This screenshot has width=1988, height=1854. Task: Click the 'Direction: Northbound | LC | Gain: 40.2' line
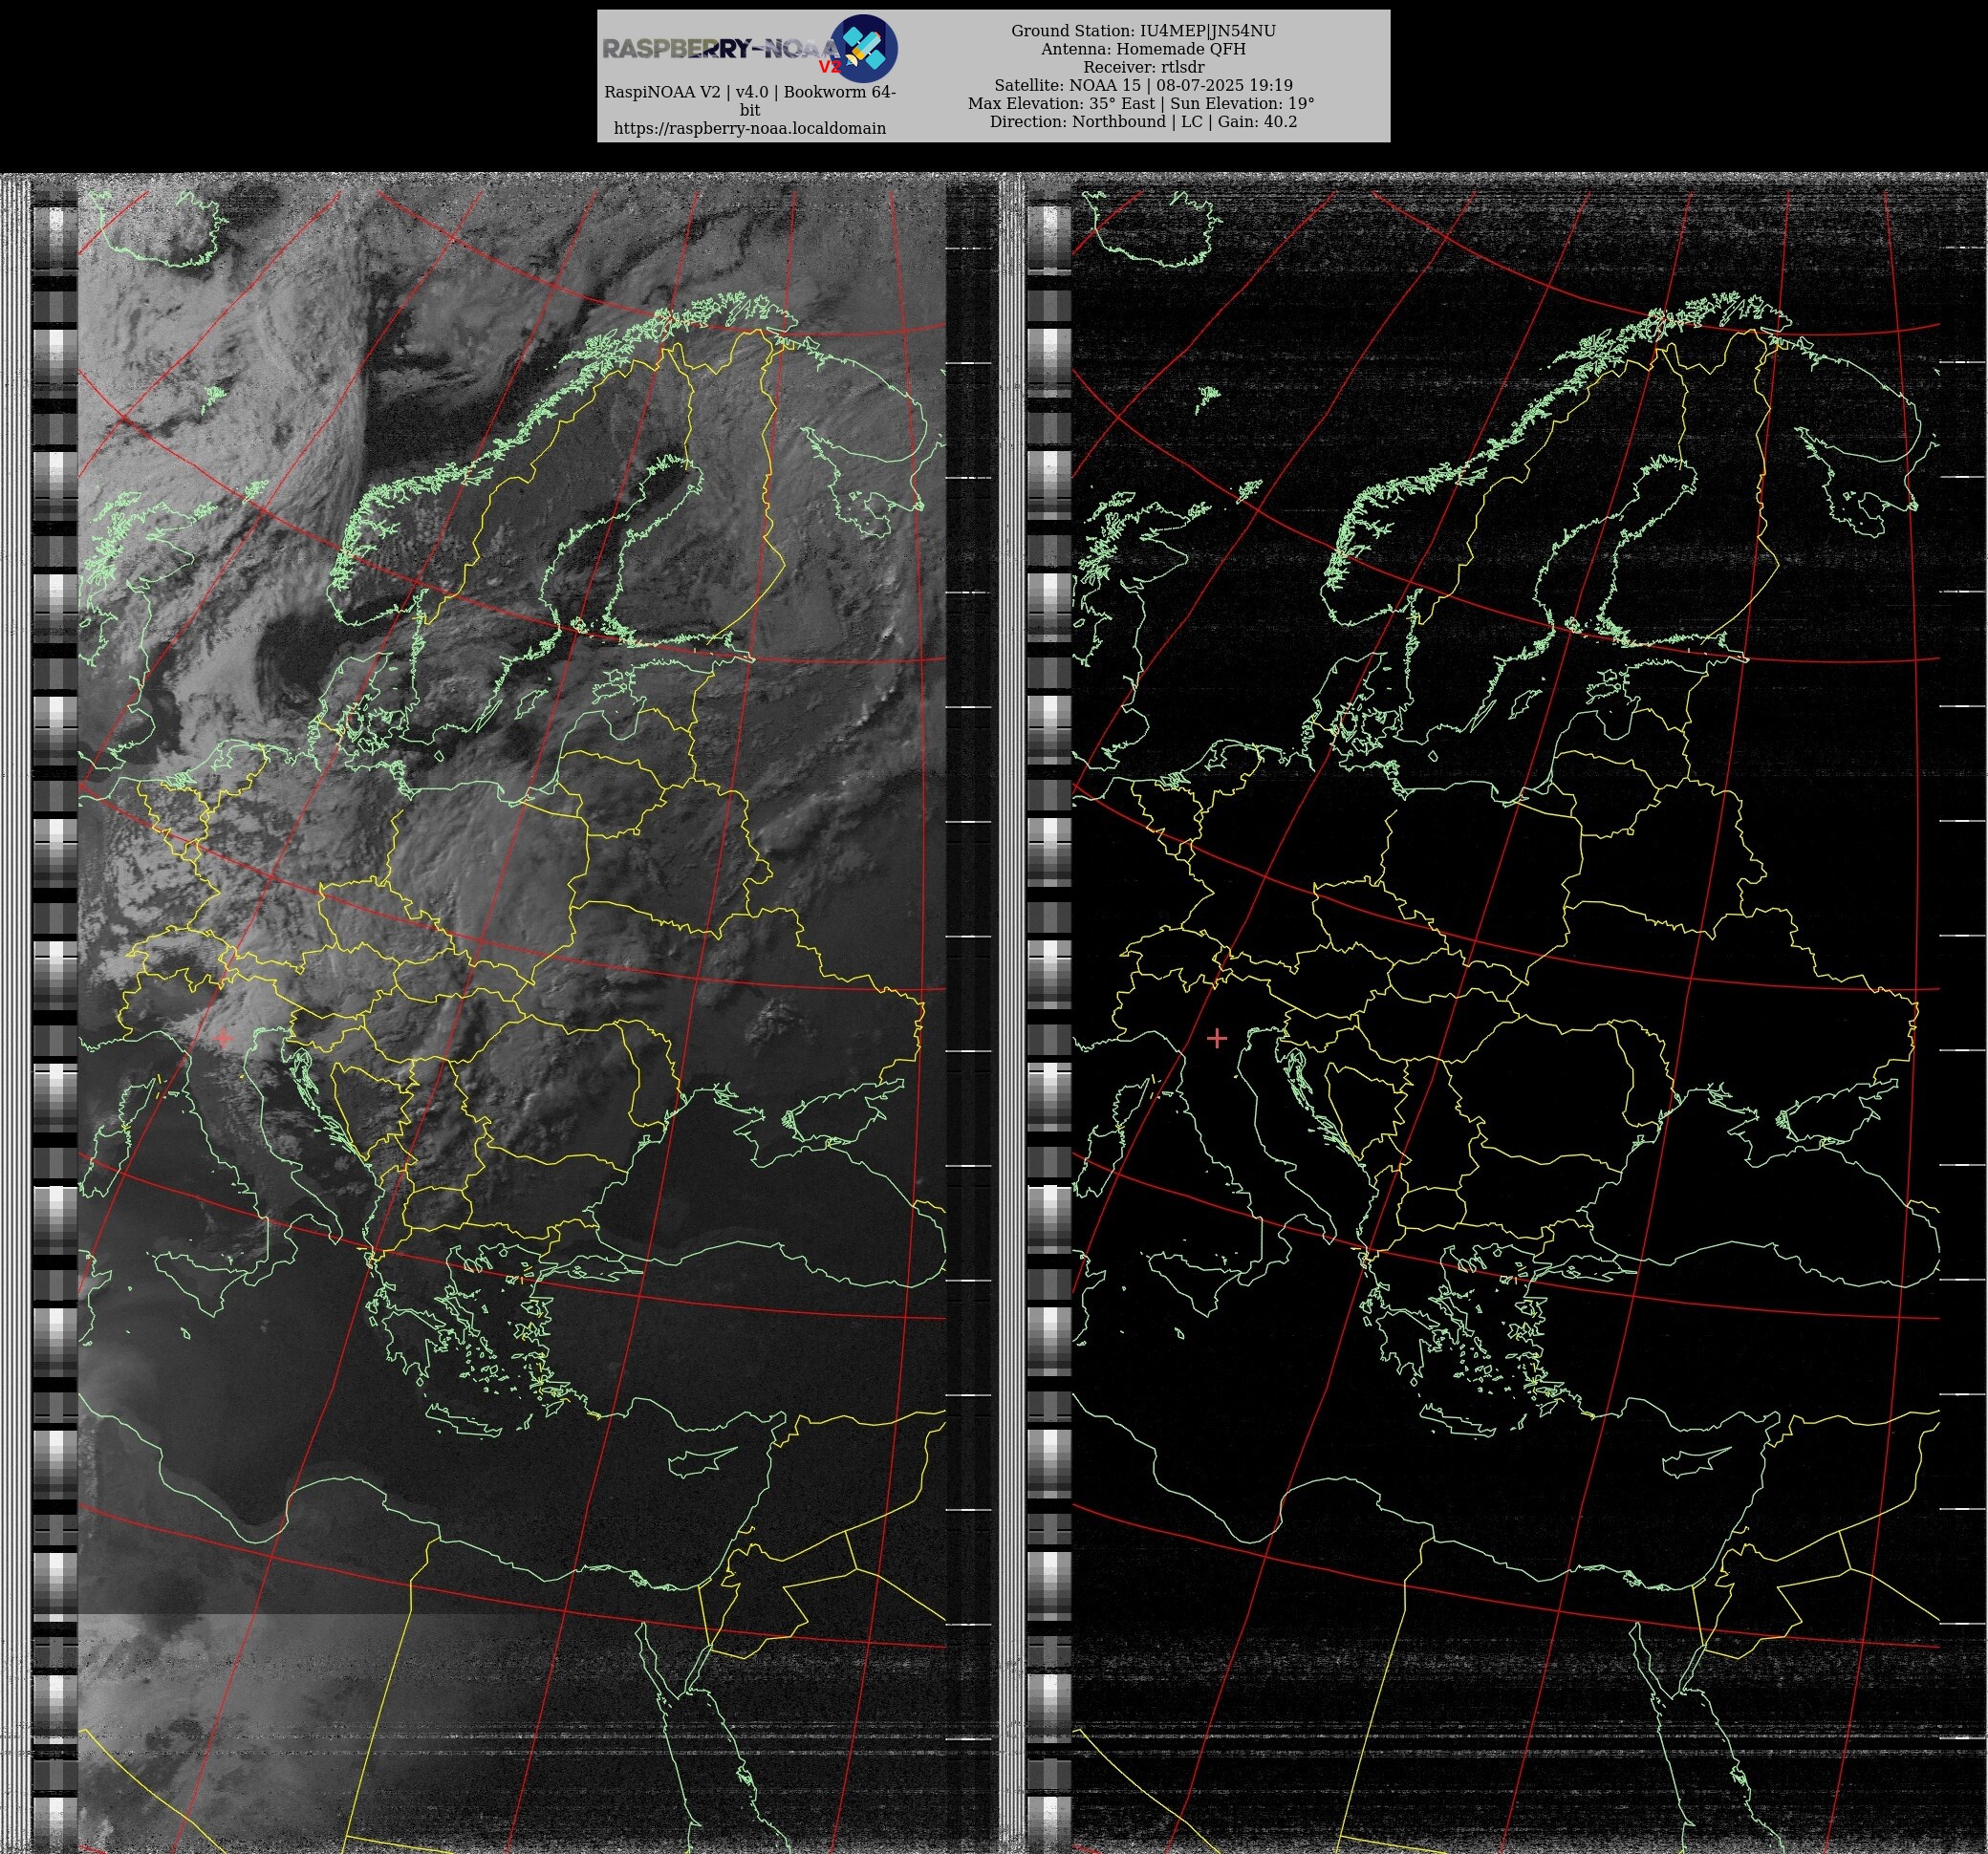click(1143, 121)
